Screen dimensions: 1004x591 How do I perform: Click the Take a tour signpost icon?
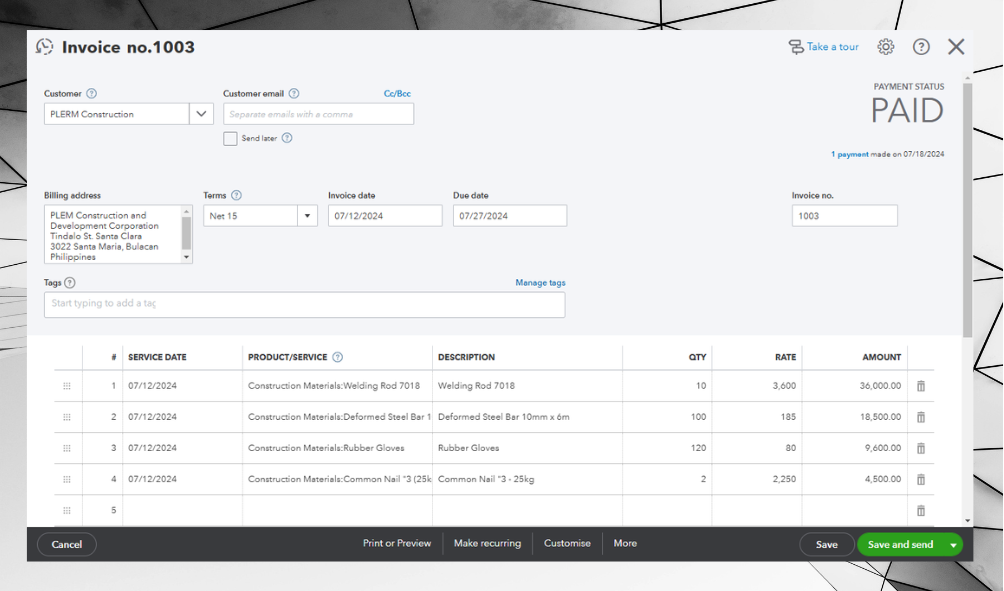[x=796, y=47]
